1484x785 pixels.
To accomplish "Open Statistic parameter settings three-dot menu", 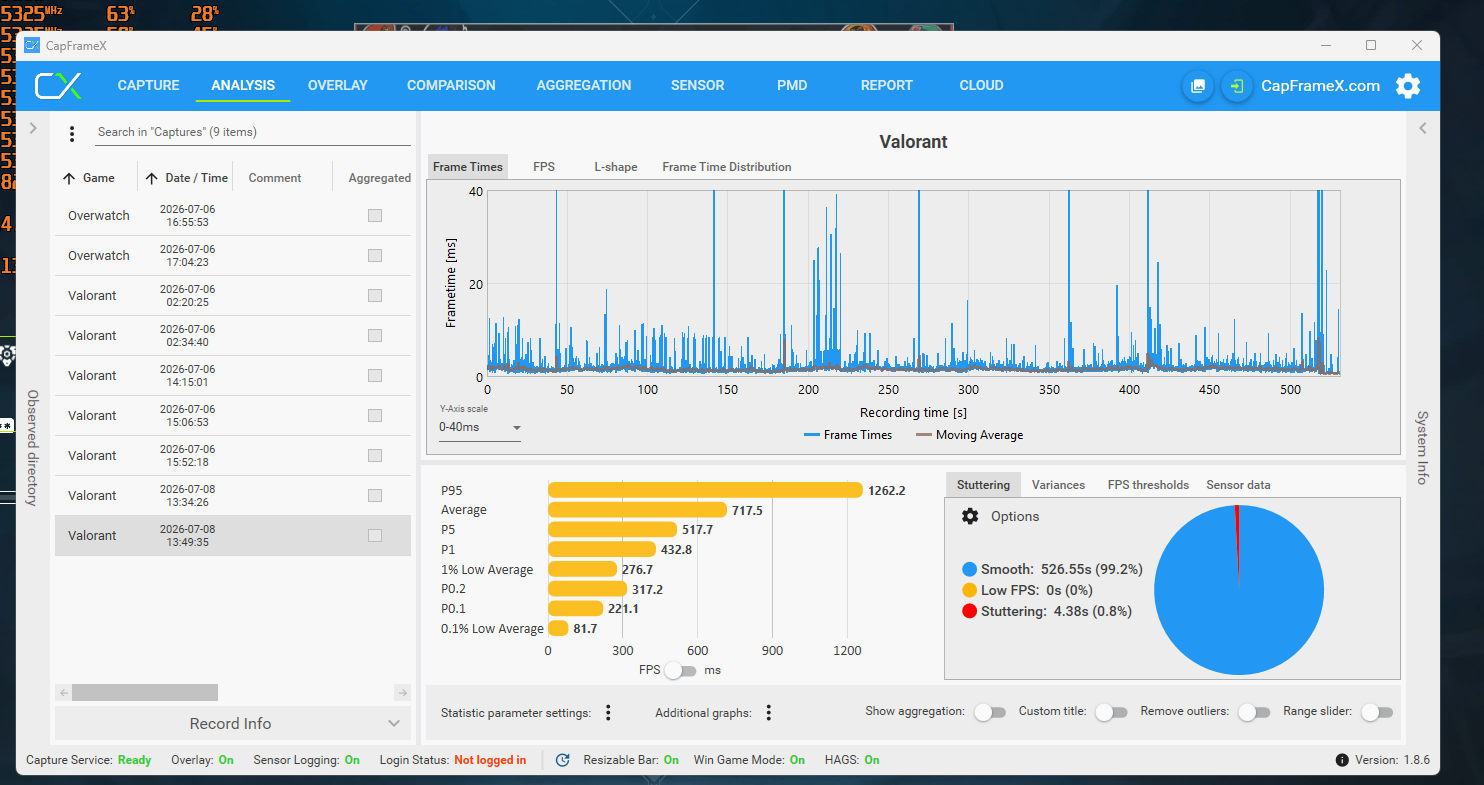I will [608, 713].
